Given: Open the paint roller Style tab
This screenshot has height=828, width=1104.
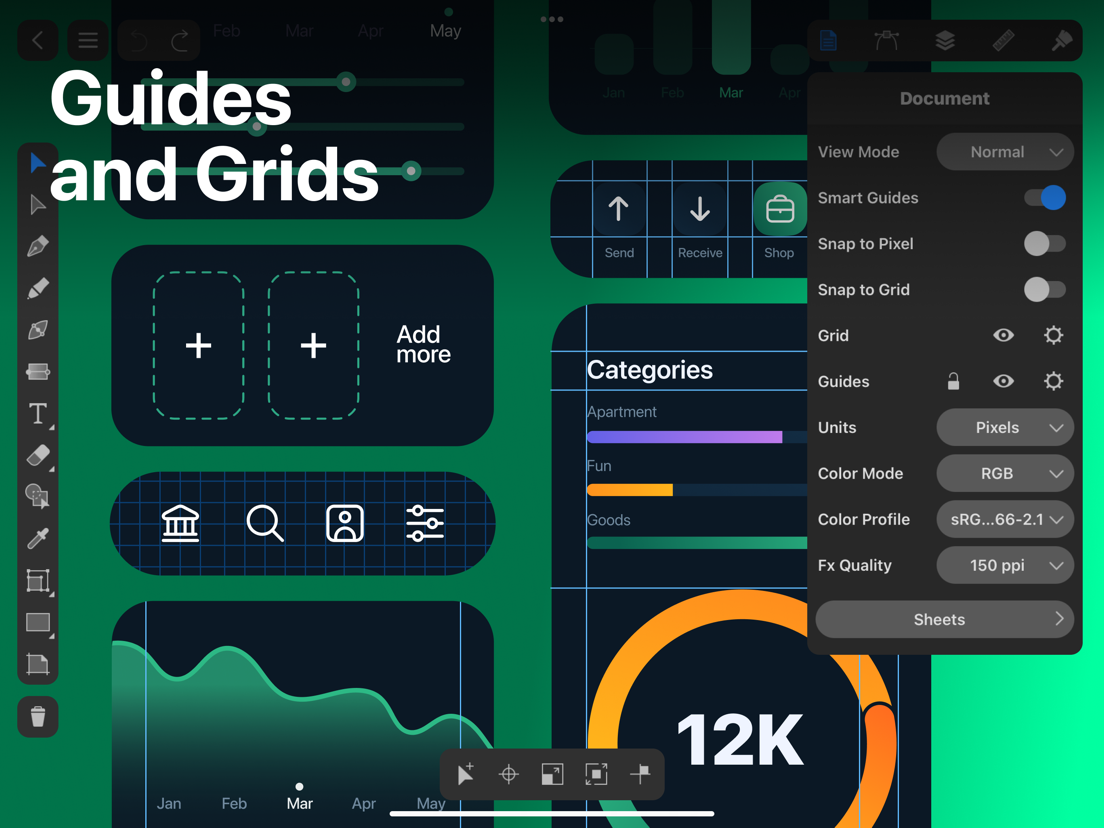Looking at the screenshot, I should [1062, 40].
